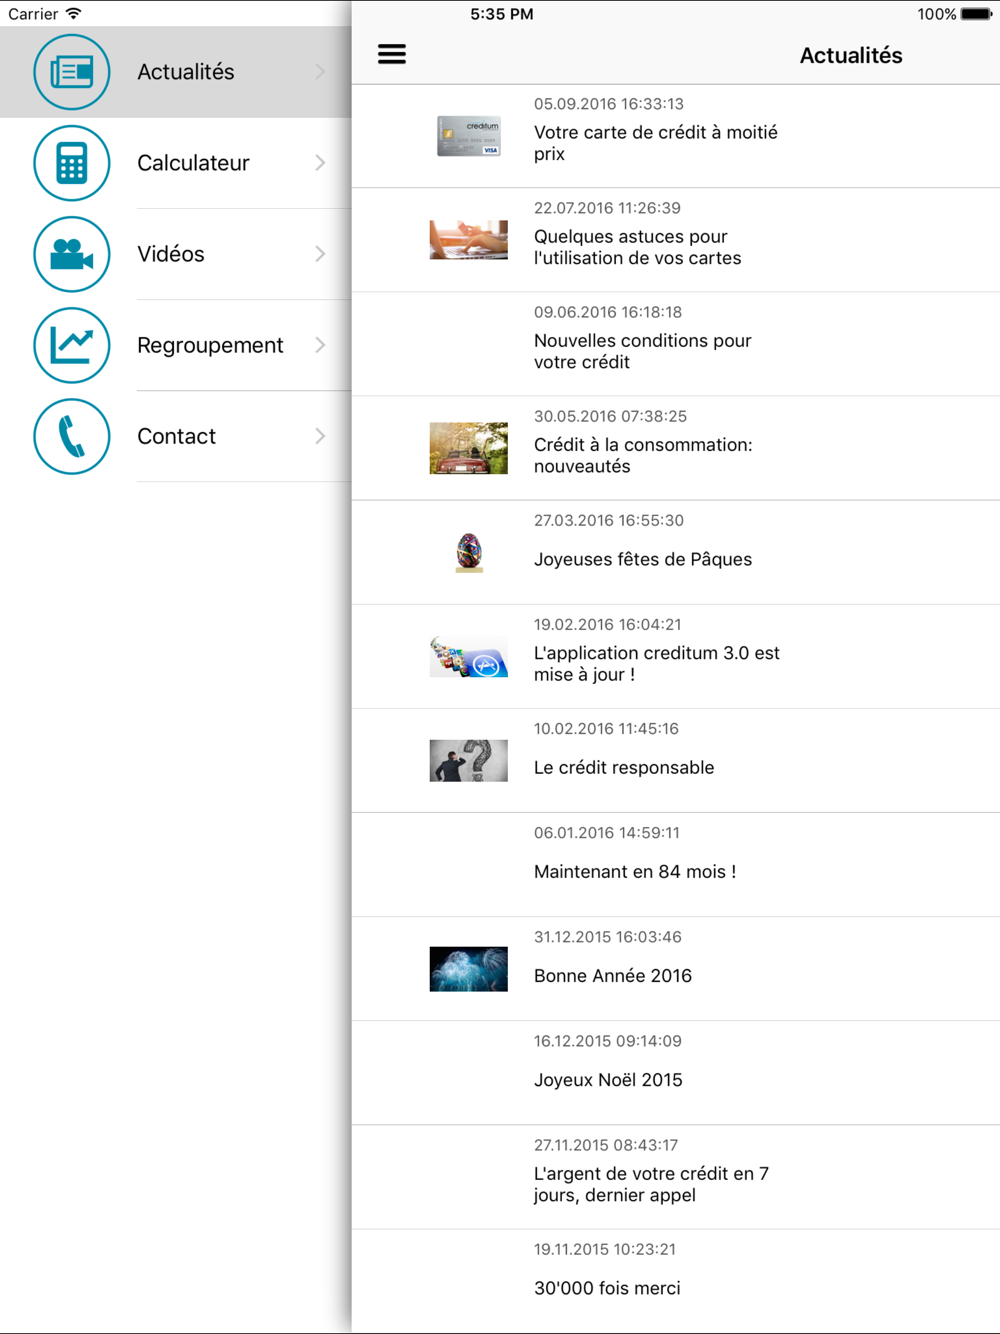Open 'Nouvelles conditions pour votre crédit'
1000x1334 pixels.
coord(642,351)
